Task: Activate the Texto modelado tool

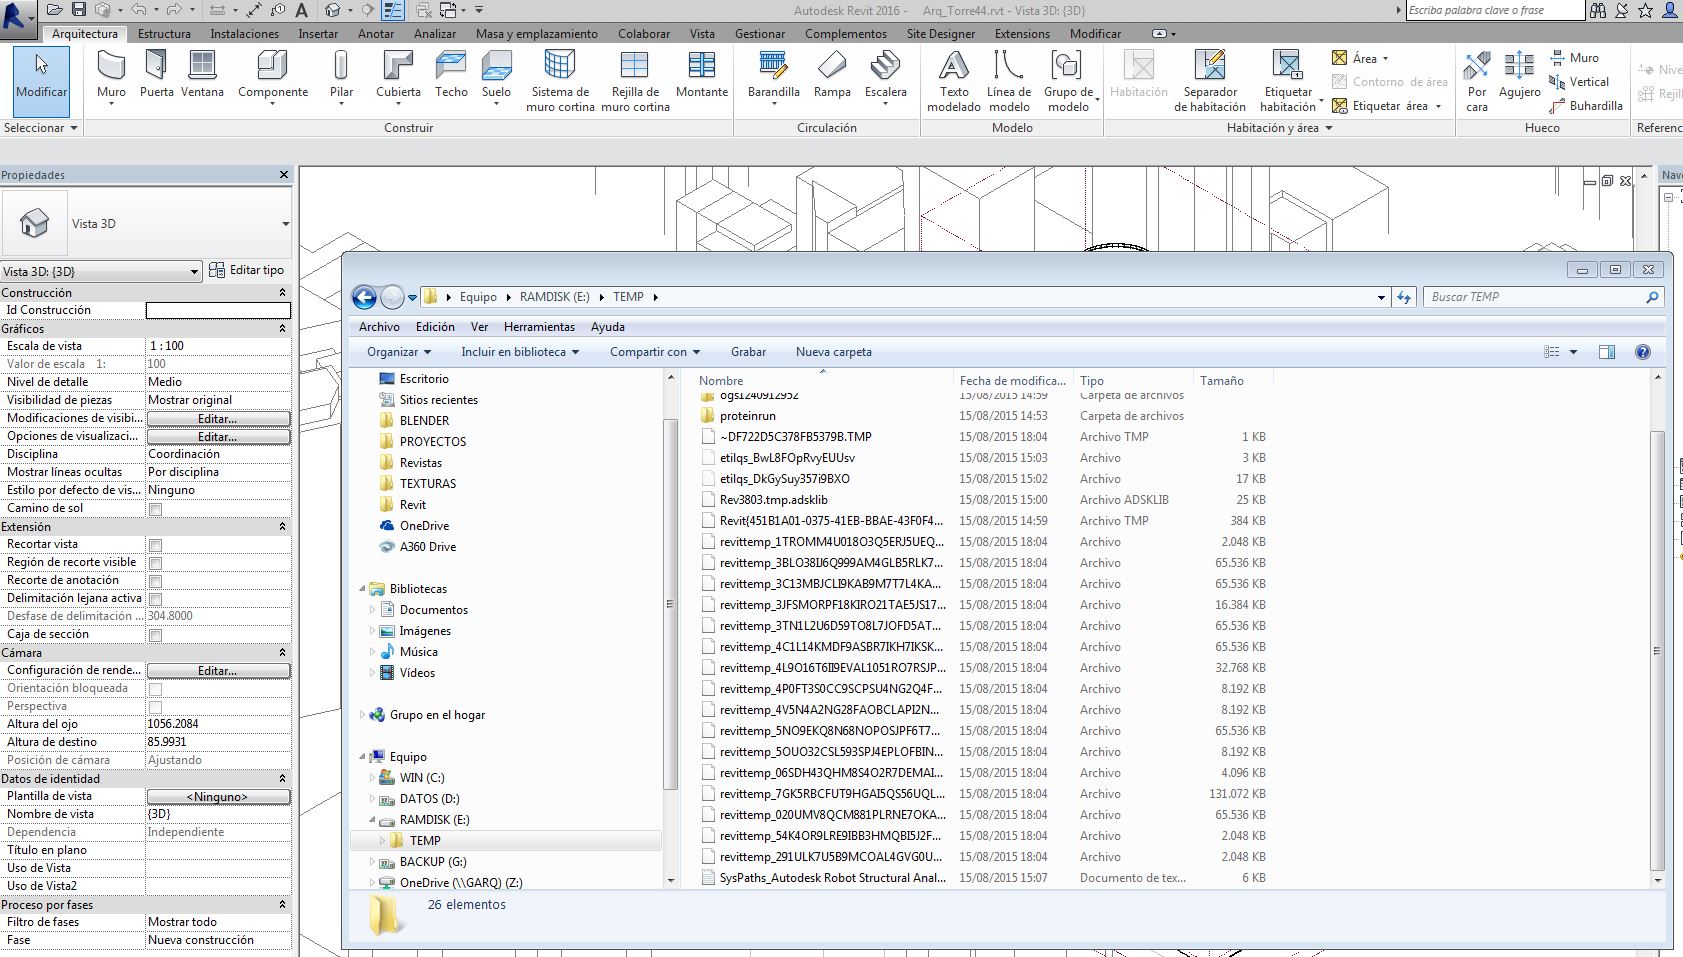Action: pyautogui.click(x=952, y=75)
